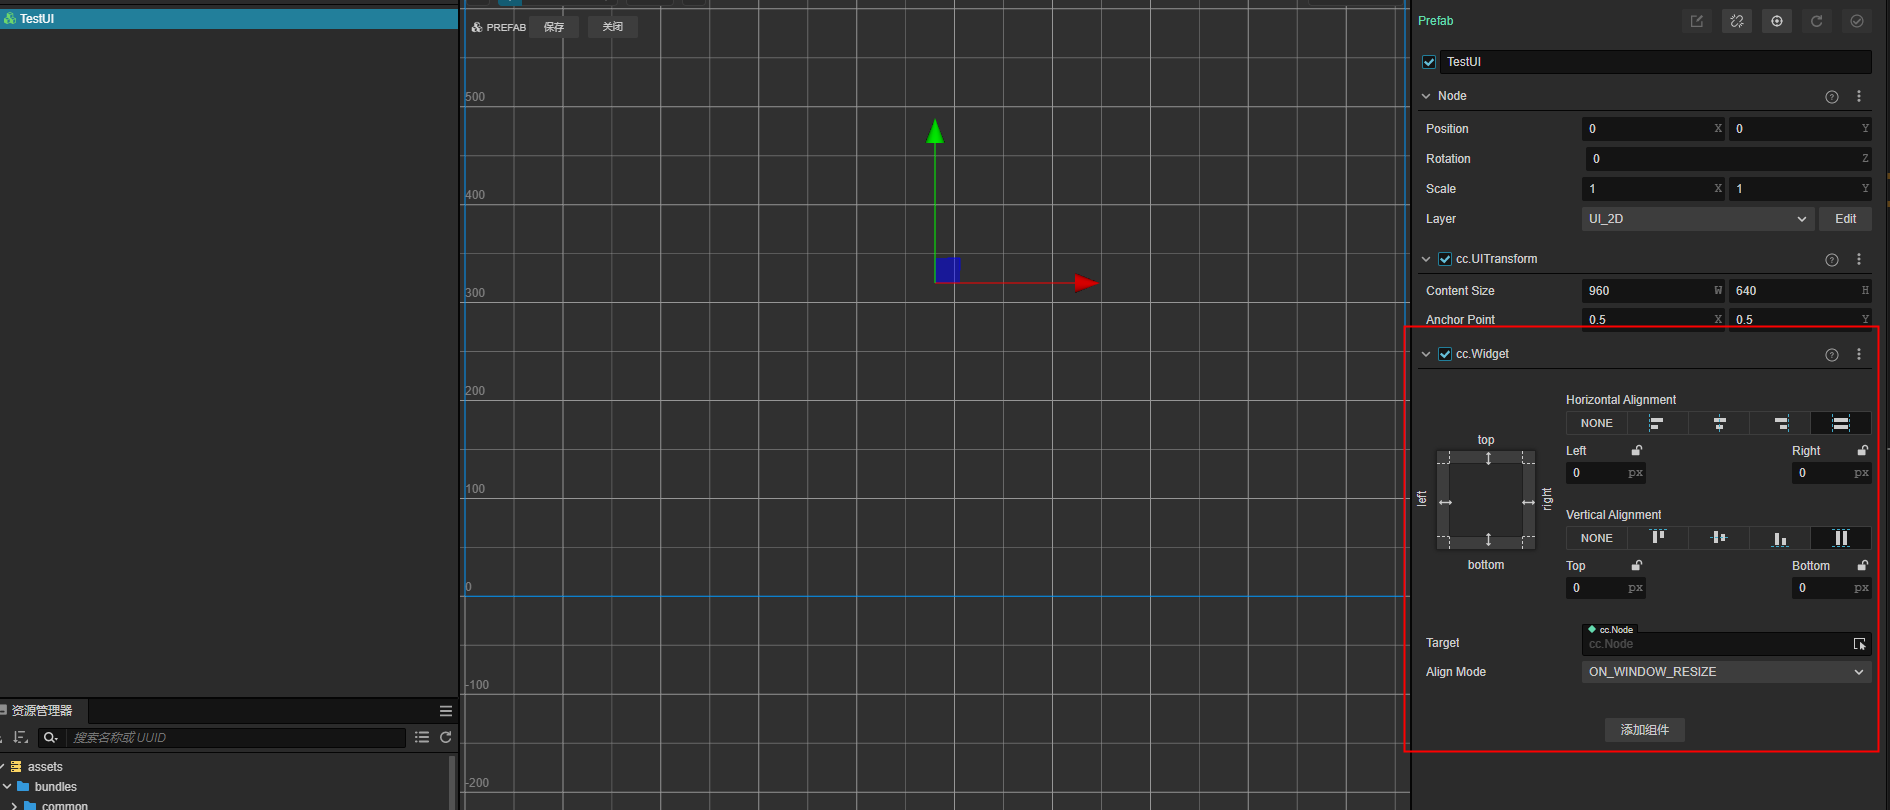This screenshot has height=810, width=1890.
Task: Collapse the cc.Widget section
Action: tap(1426, 354)
